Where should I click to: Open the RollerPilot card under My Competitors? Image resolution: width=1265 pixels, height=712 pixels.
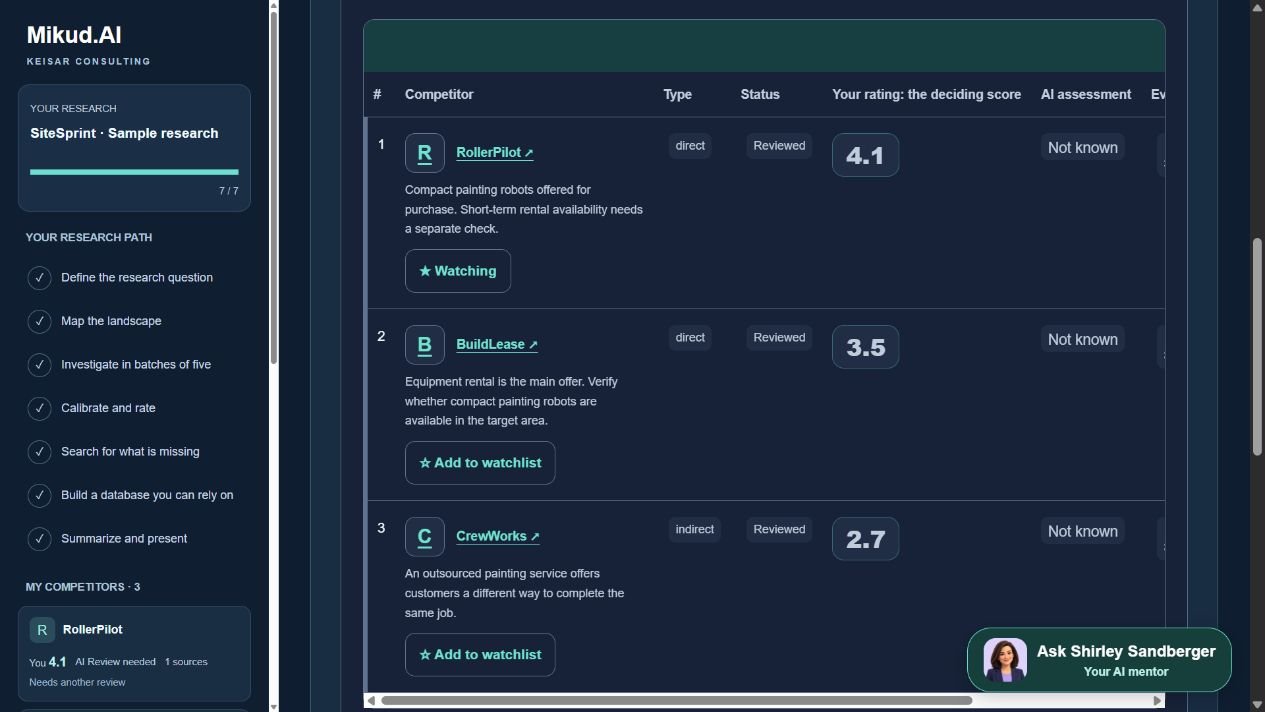[x=134, y=654]
